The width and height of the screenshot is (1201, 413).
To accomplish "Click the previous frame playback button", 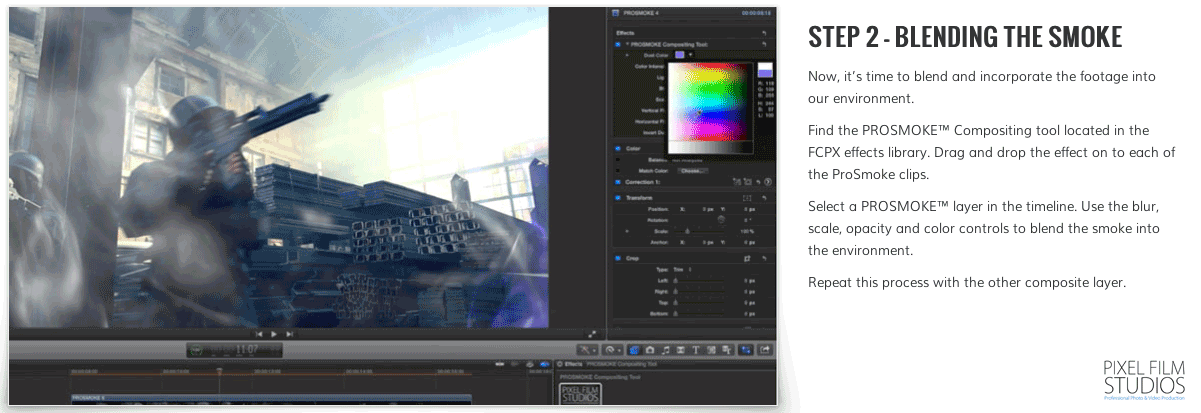I will (x=259, y=333).
